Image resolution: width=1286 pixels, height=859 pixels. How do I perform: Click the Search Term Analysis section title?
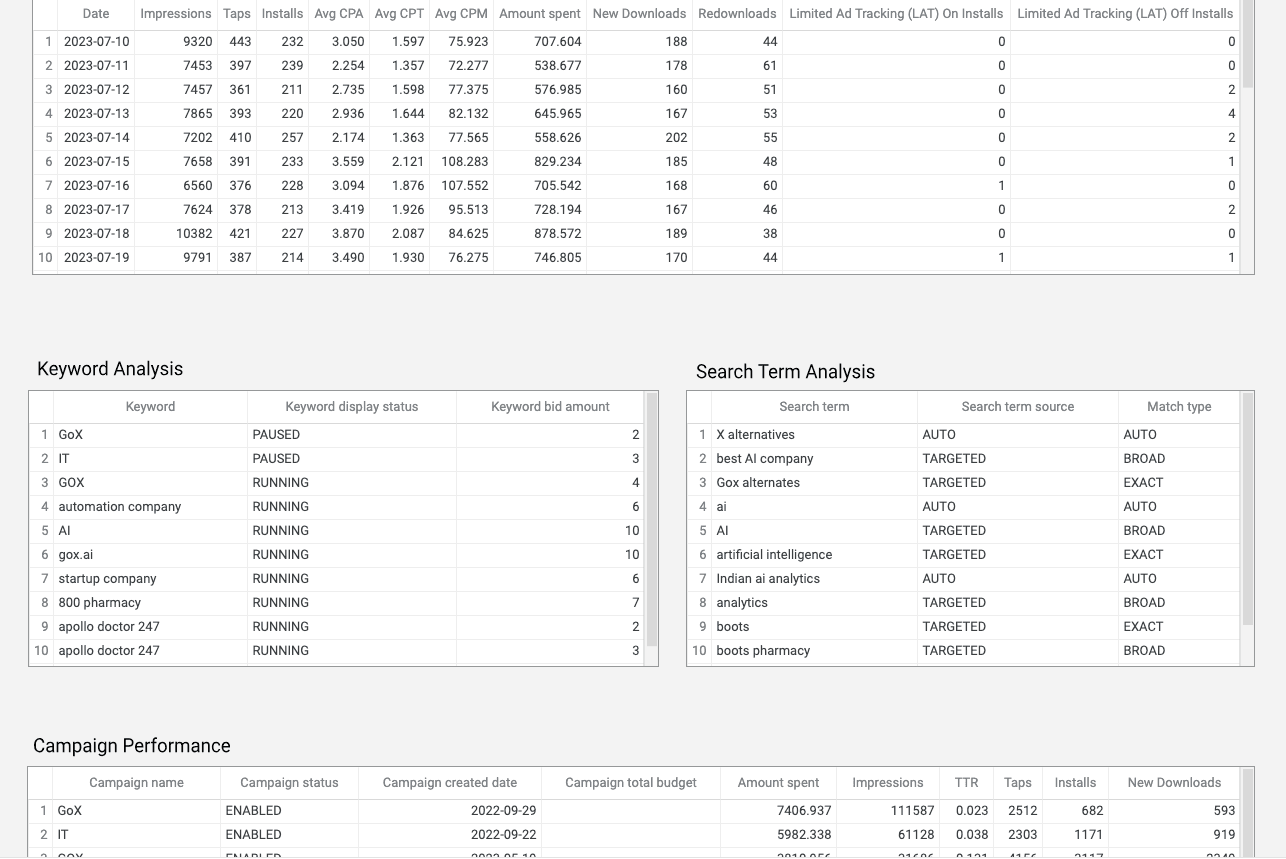(x=785, y=372)
